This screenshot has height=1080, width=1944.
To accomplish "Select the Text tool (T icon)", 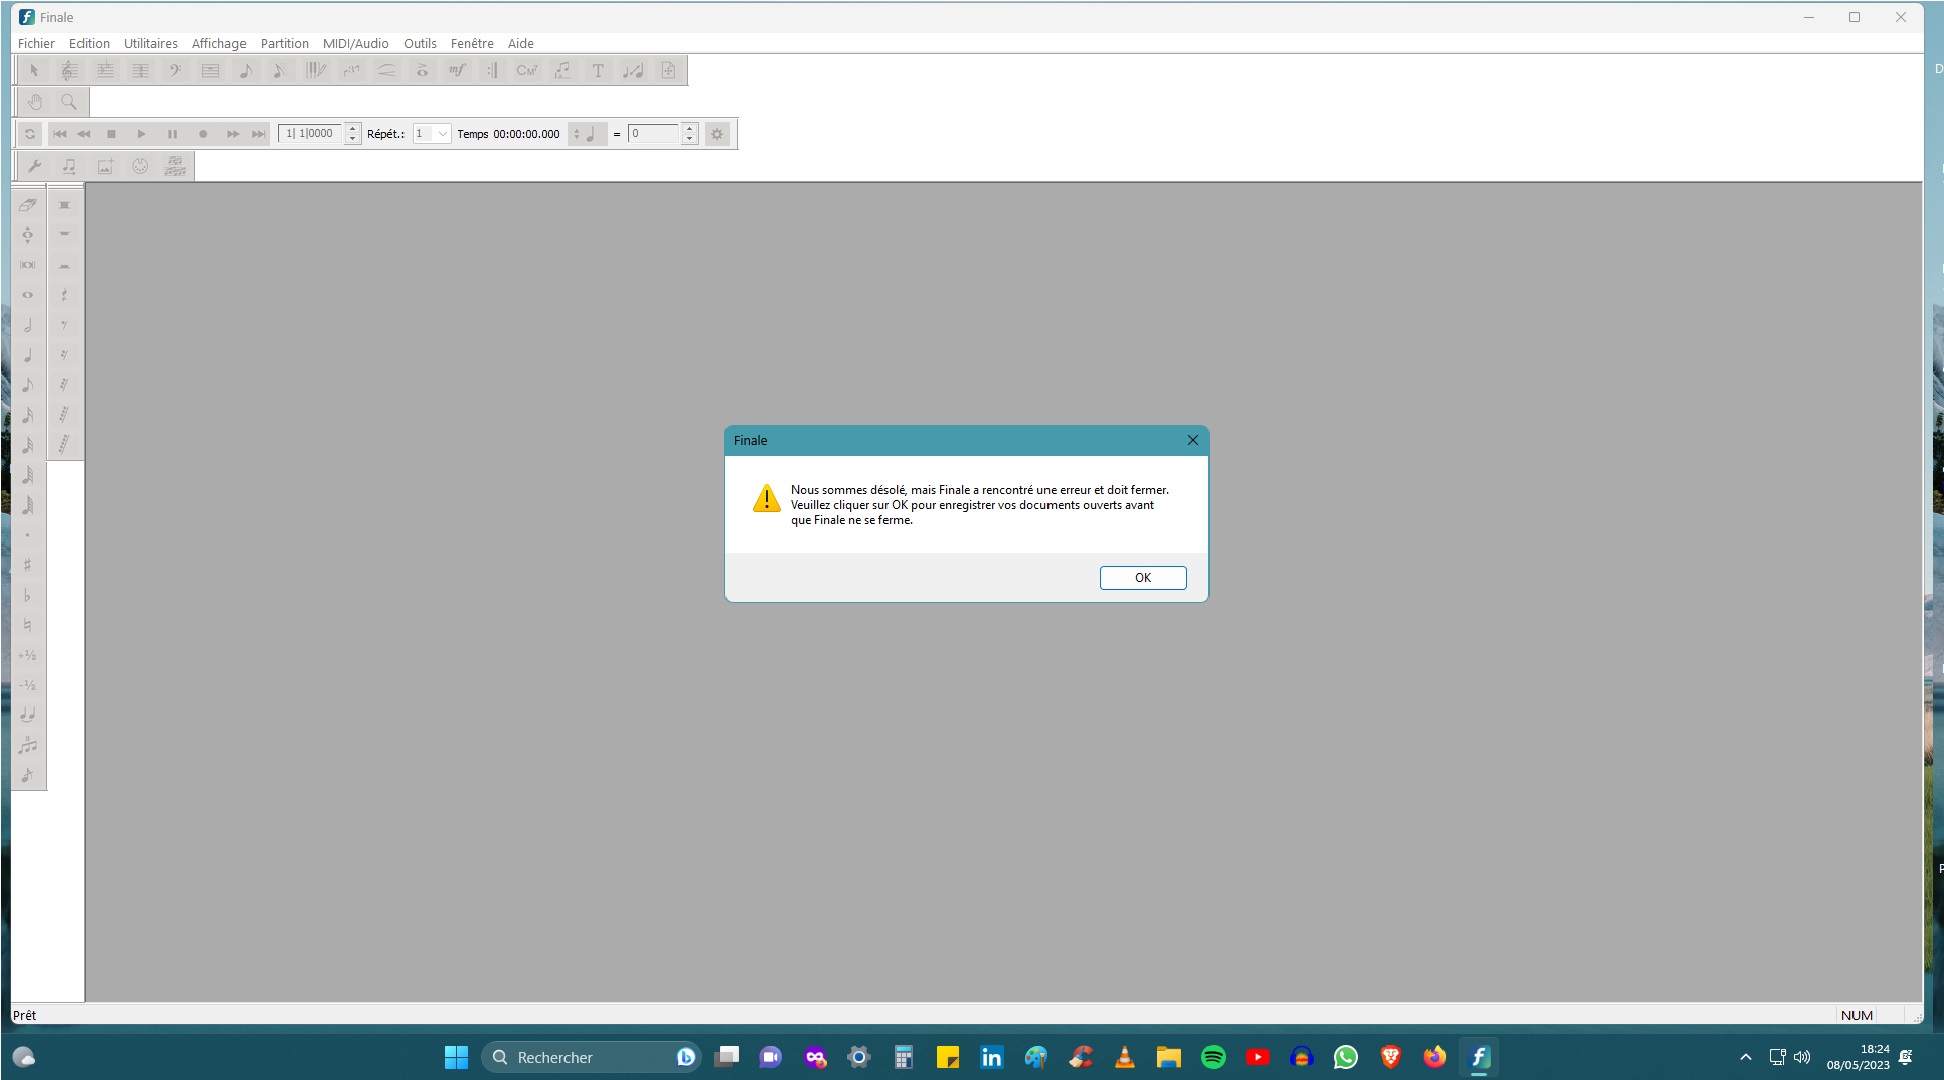I will (598, 71).
